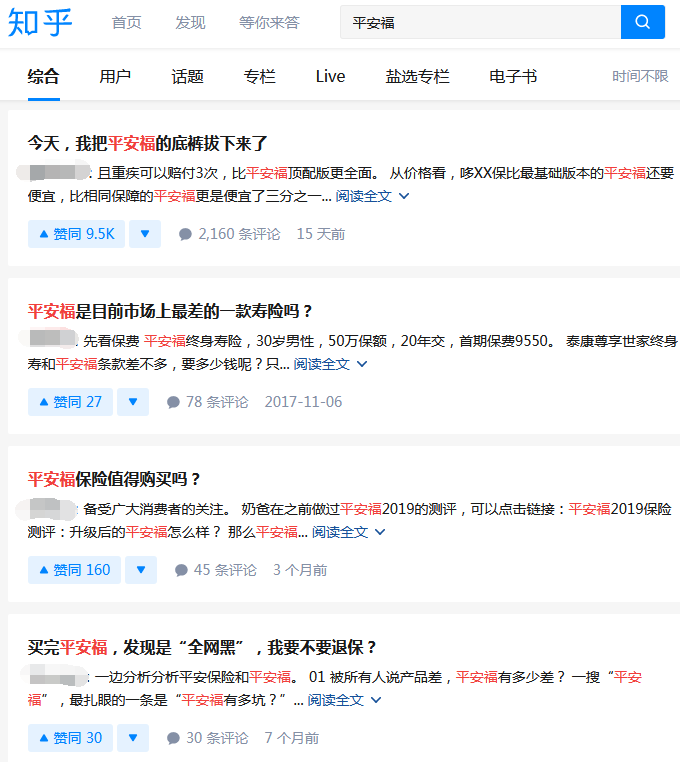Open the question 平安福保险值得购买吗？
The width and height of the screenshot is (680, 762).
pos(114,480)
